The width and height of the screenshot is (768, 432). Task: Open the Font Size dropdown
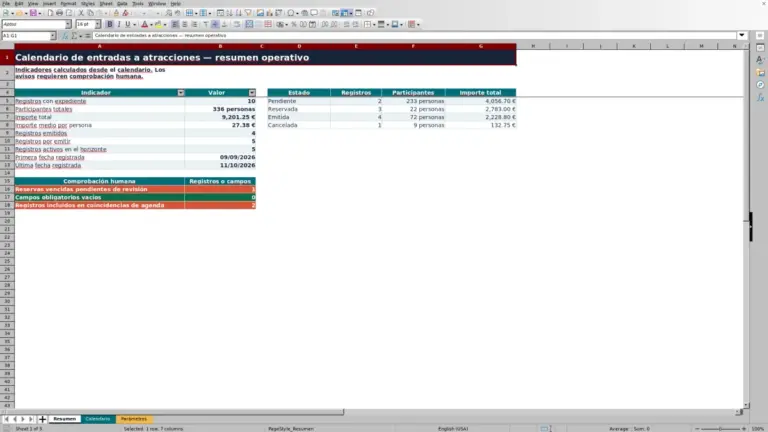97,24
